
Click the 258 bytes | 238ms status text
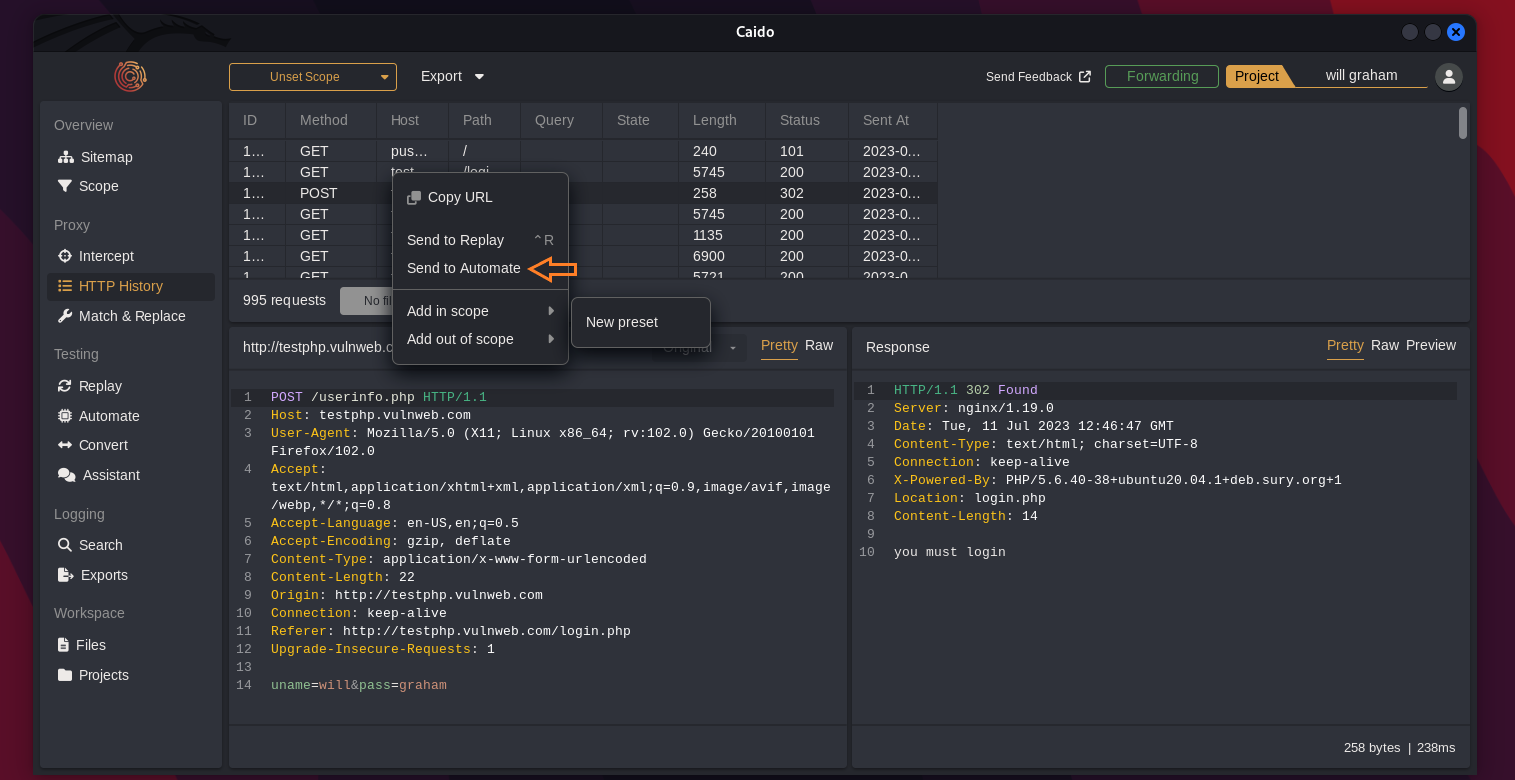(1400, 748)
